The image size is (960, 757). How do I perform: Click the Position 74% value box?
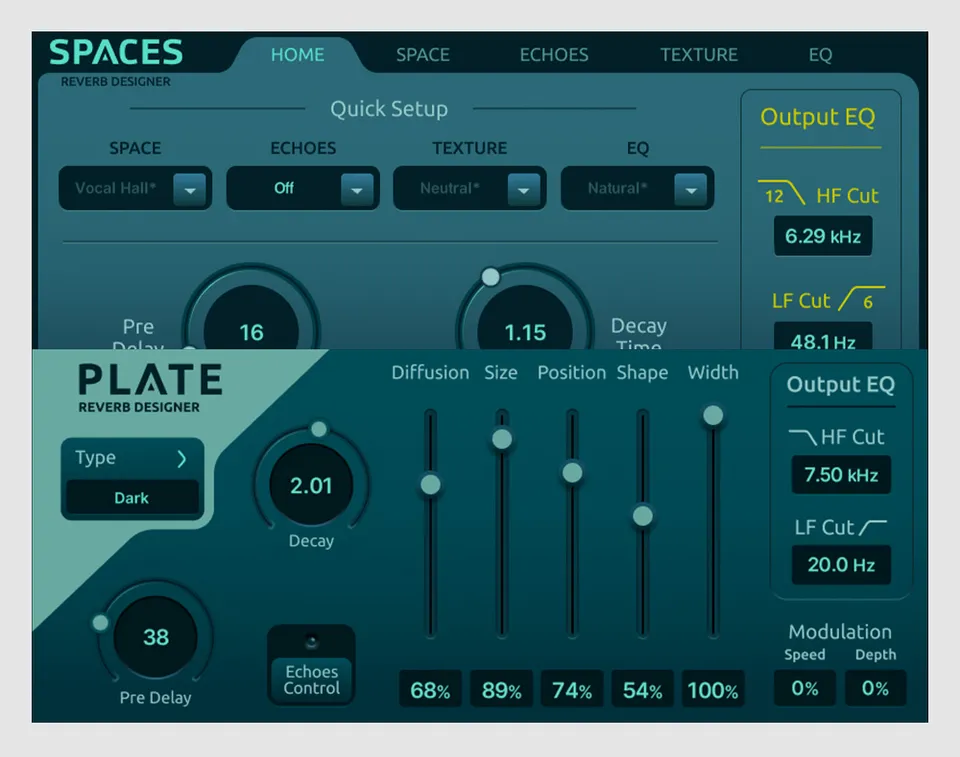[572, 690]
